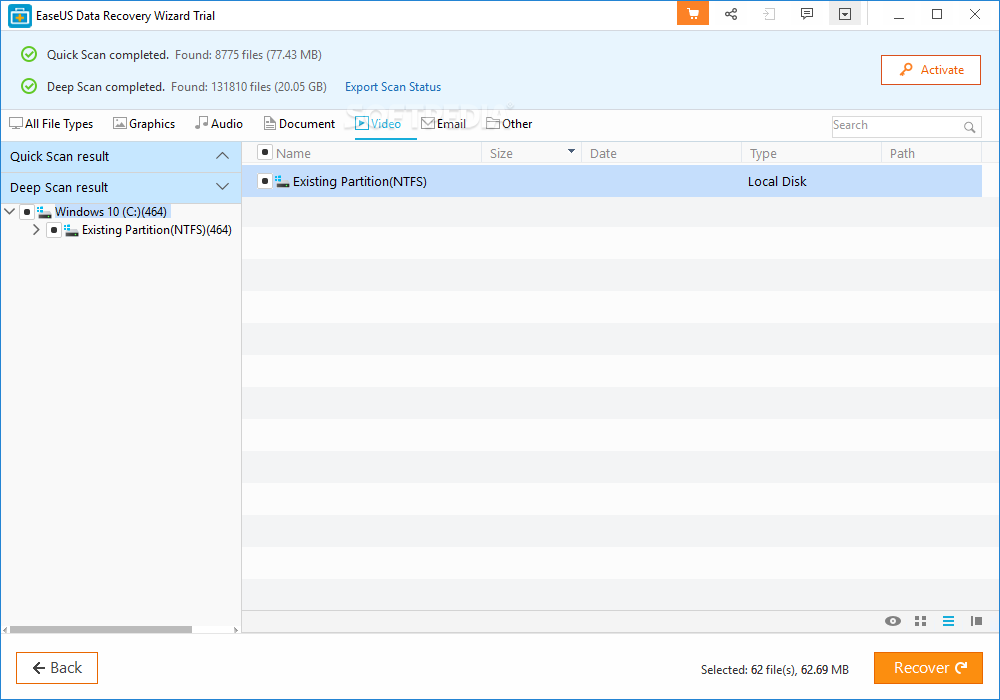
Task: Click Quick Scan completed green checkmark
Action: 29,54
